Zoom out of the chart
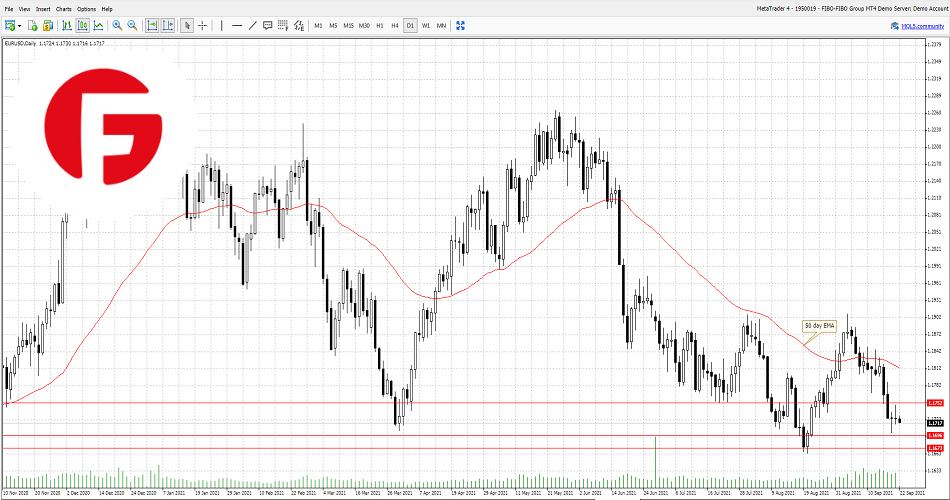This screenshot has height=500, width=950. (132, 25)
